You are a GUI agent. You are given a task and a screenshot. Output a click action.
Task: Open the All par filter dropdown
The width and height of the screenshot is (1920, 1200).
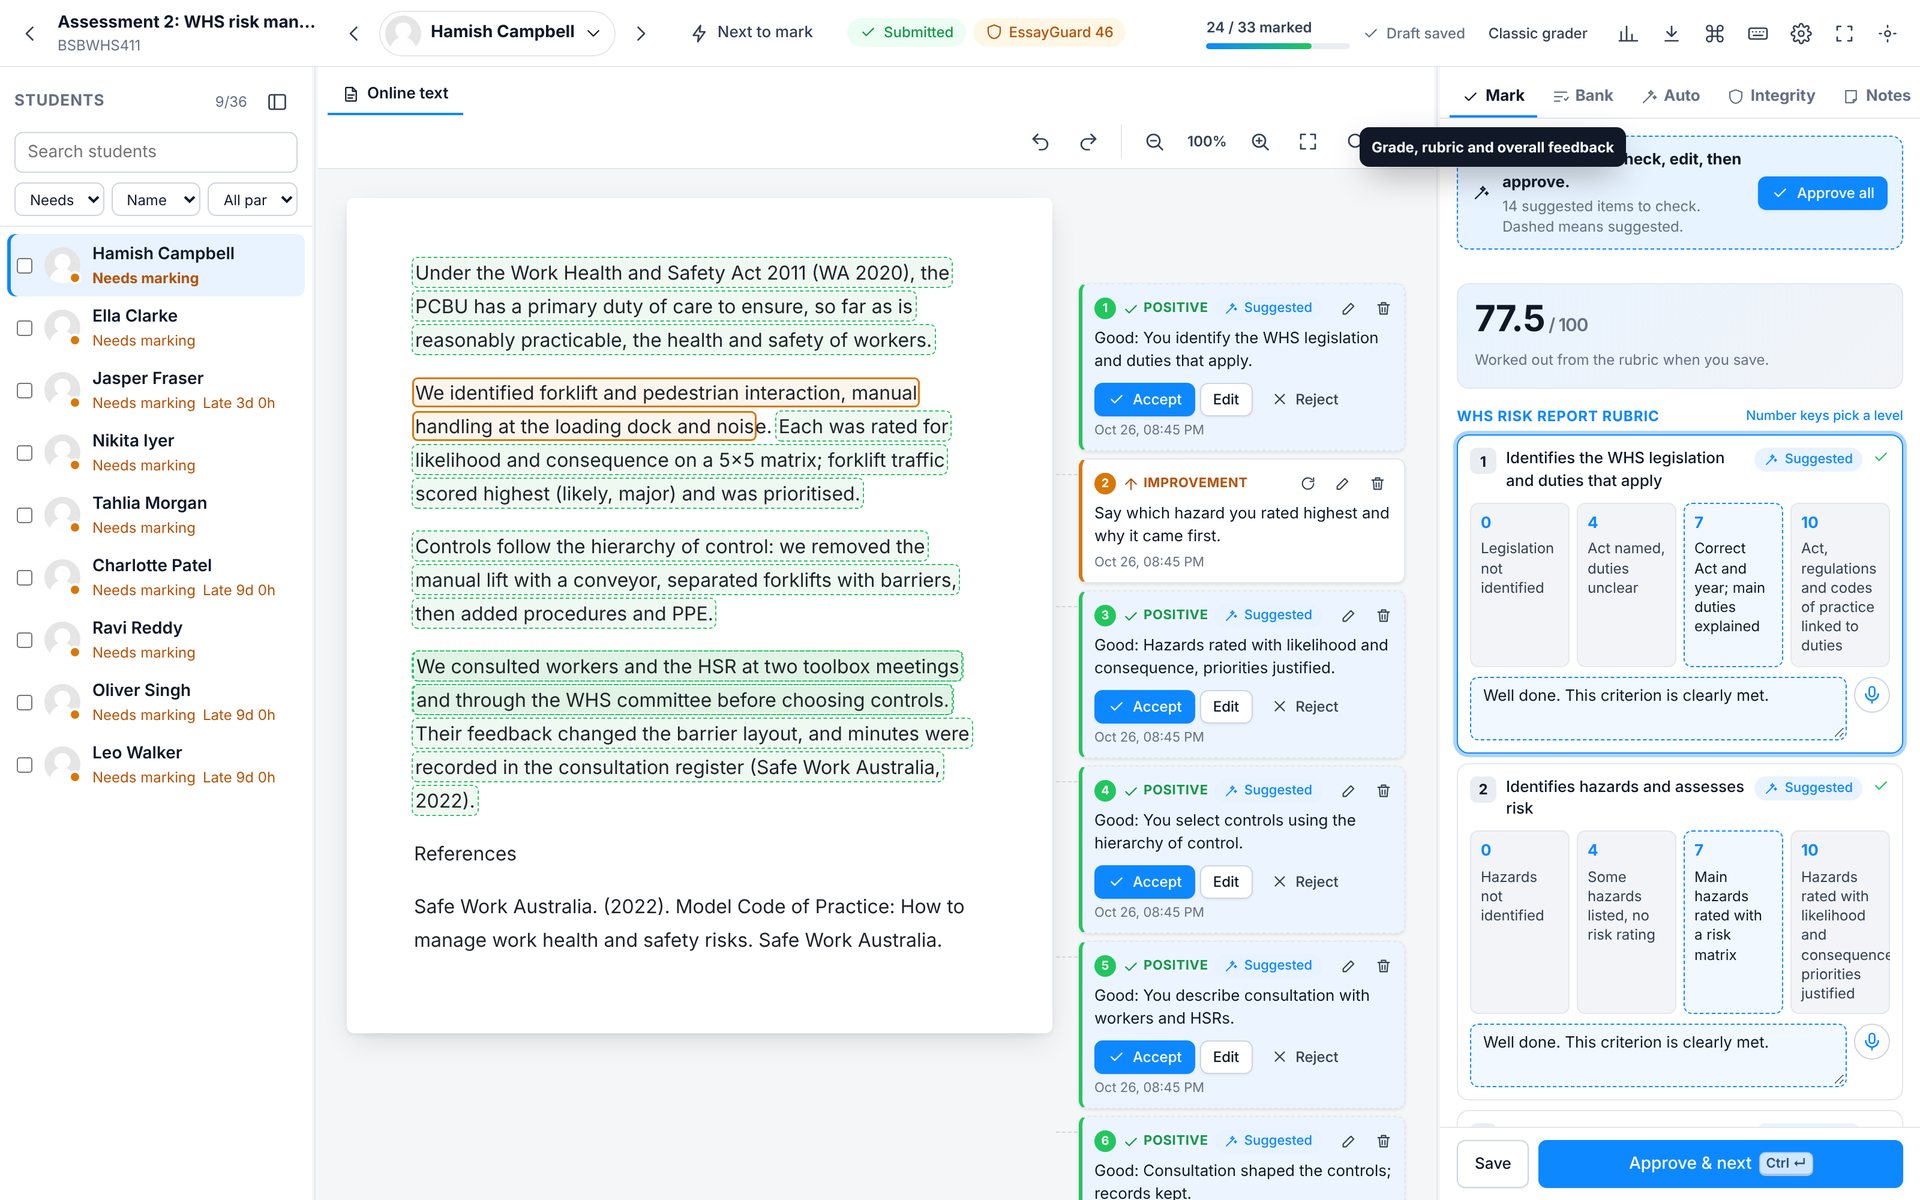(x=253, y=200)
